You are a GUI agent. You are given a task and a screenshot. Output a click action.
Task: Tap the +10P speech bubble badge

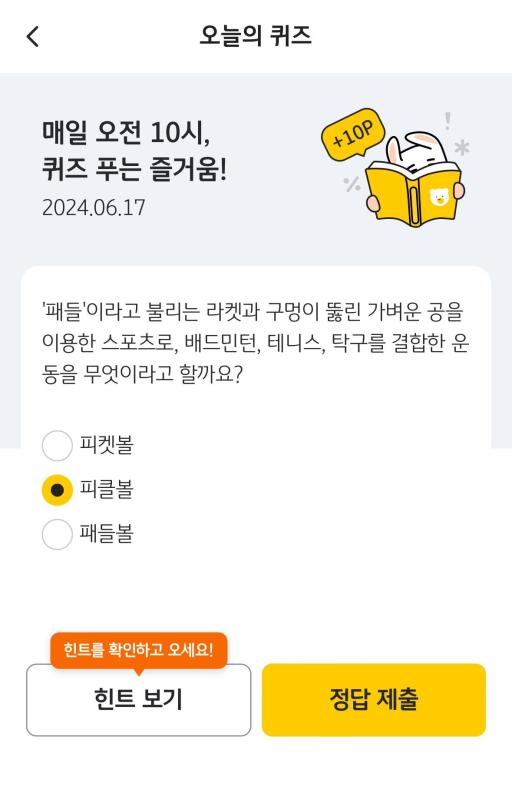coord(352,134)
